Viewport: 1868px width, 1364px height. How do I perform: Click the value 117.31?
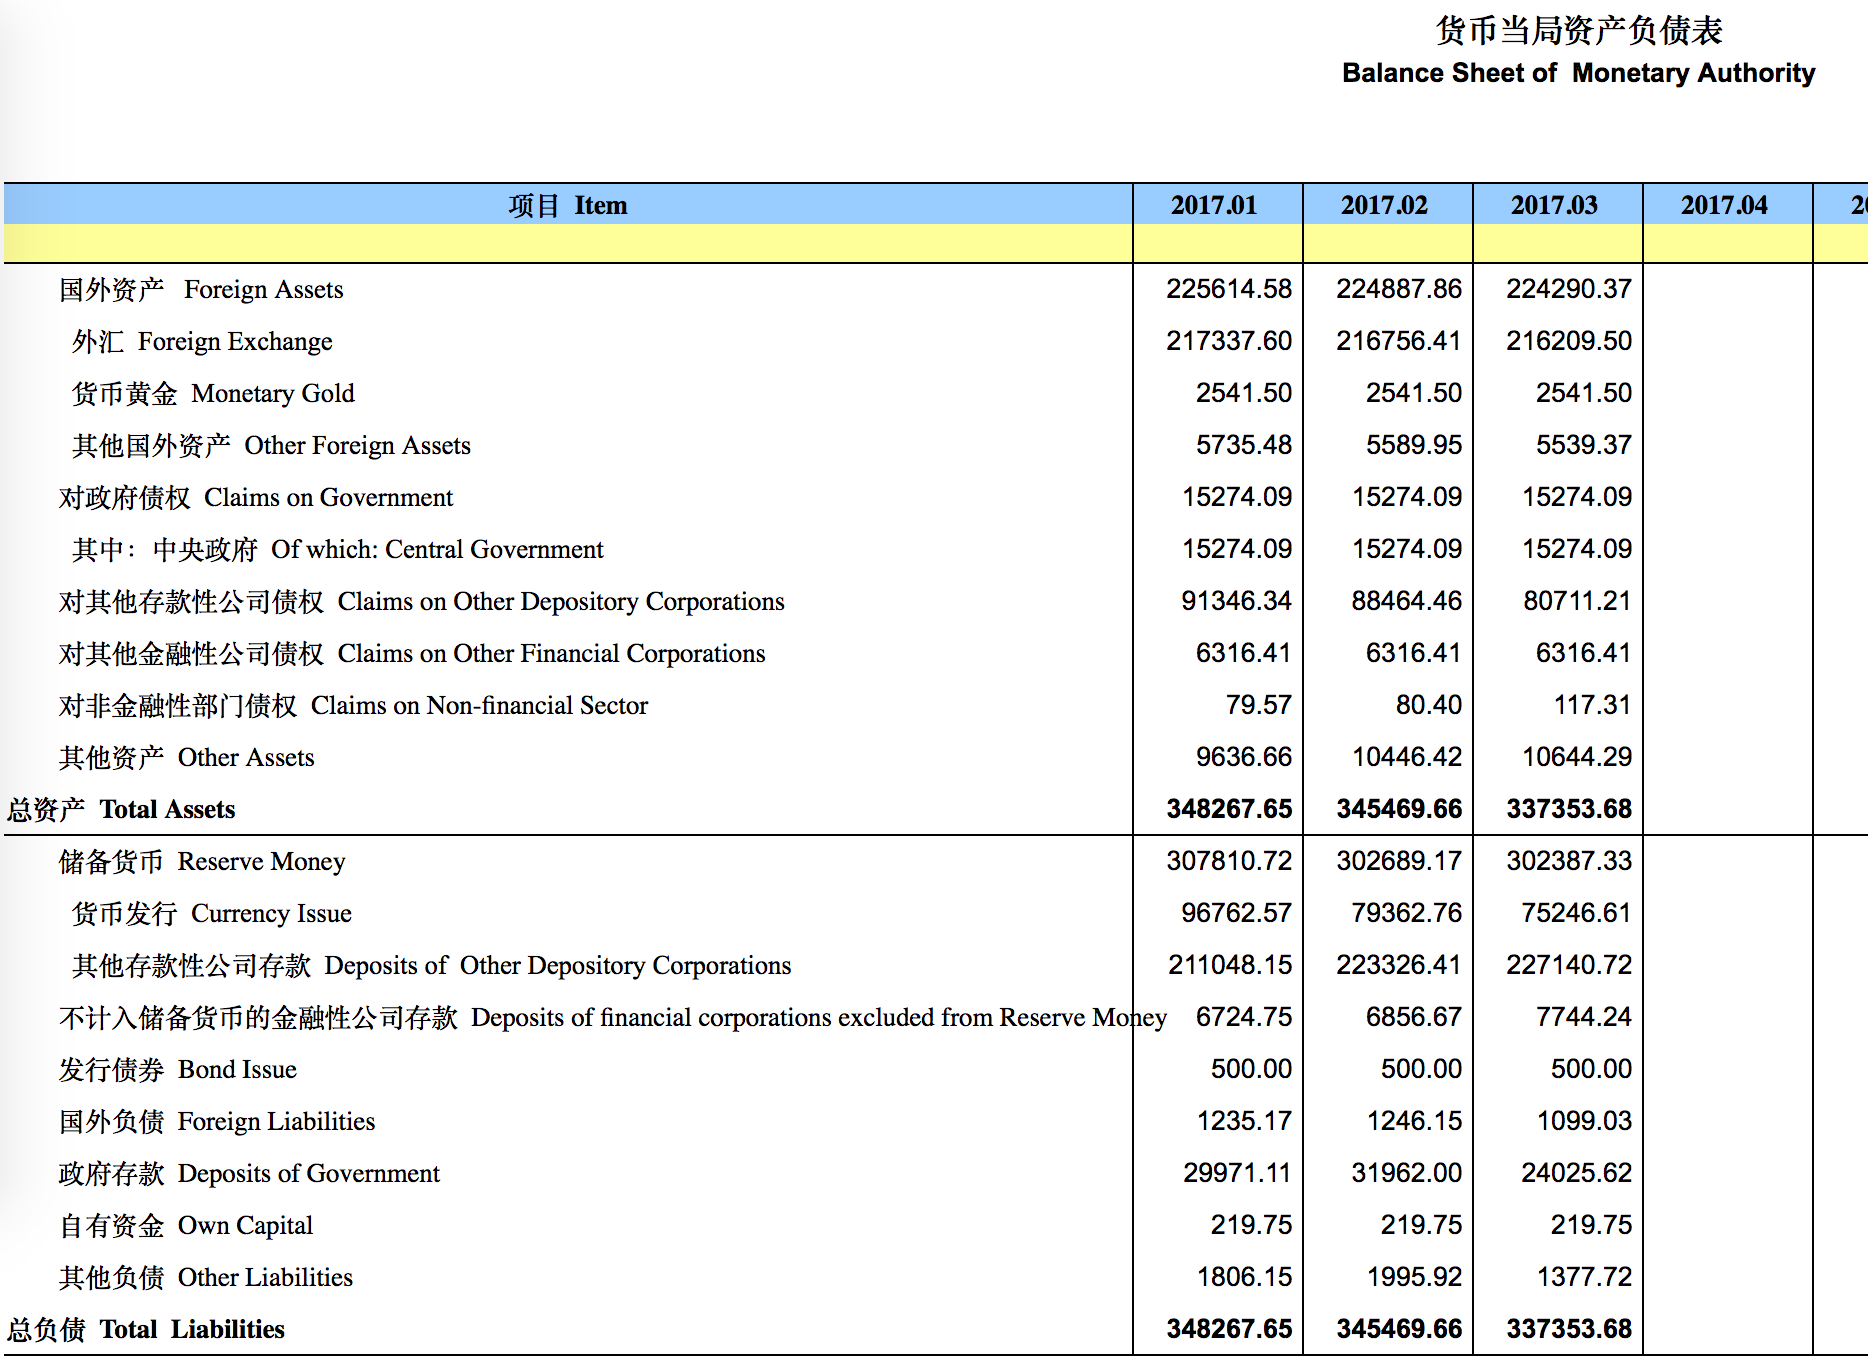click(1592, 705)
